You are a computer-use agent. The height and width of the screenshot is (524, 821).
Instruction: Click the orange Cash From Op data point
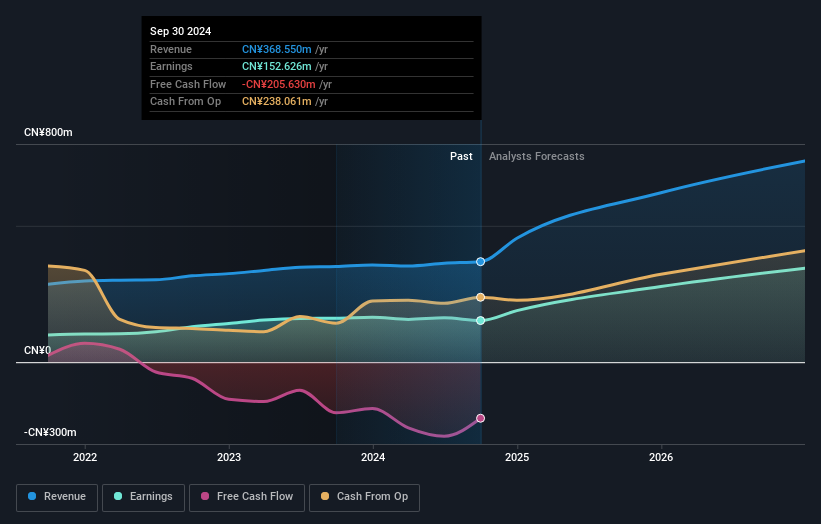(x=480, y=297)
